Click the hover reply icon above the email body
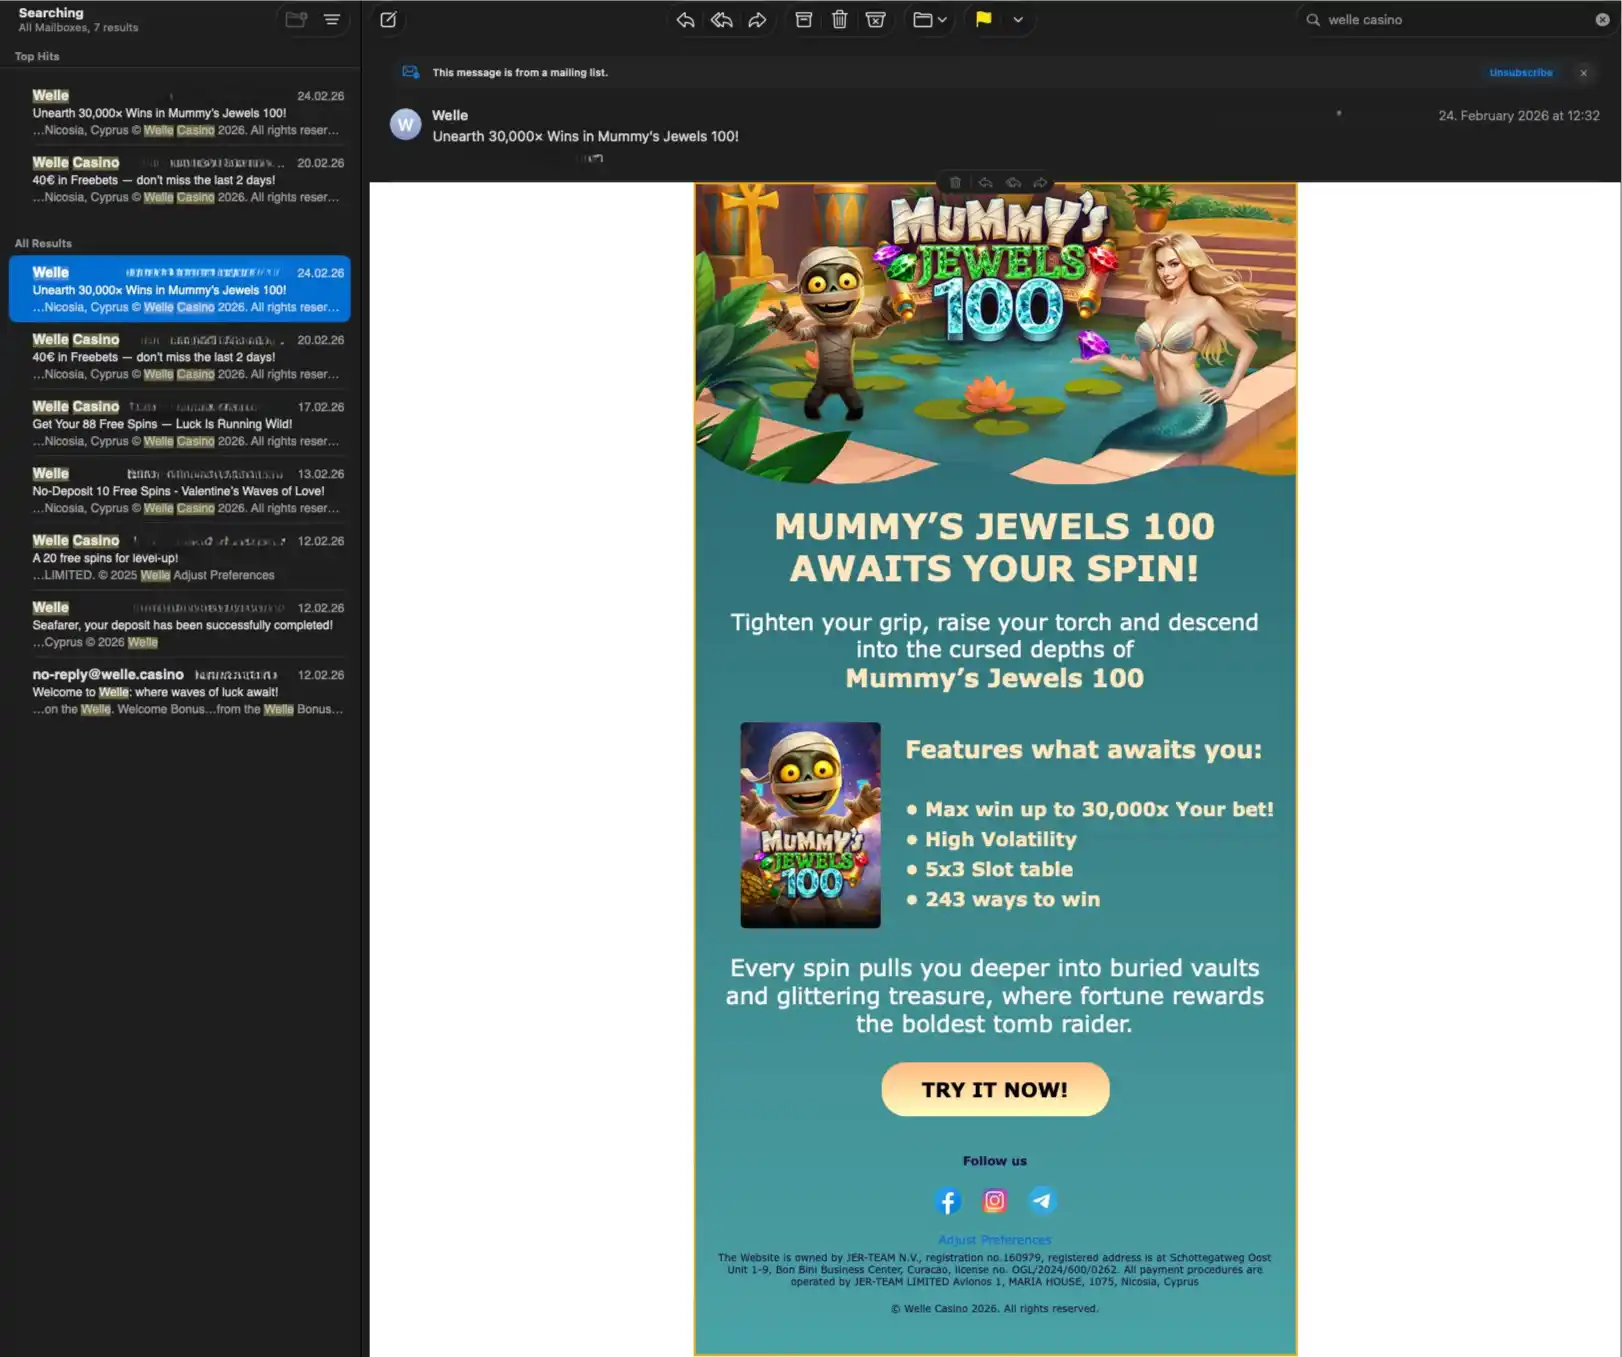The width and height of the screenshot is (1622, 1357). pos(985,183)
